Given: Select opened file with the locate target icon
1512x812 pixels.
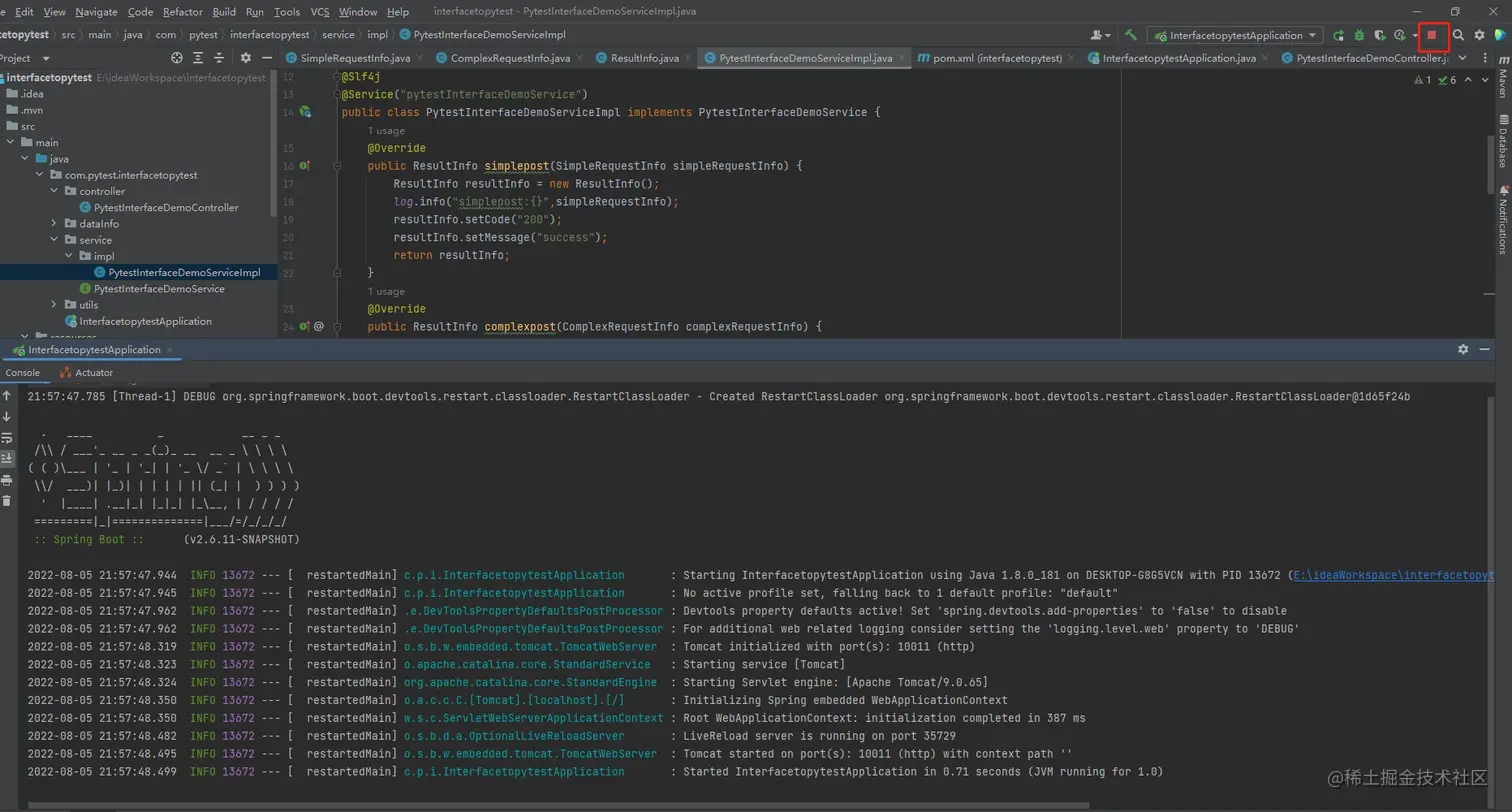Looking at the screenshot, I should pyautogui.click(x=177, y=58).
